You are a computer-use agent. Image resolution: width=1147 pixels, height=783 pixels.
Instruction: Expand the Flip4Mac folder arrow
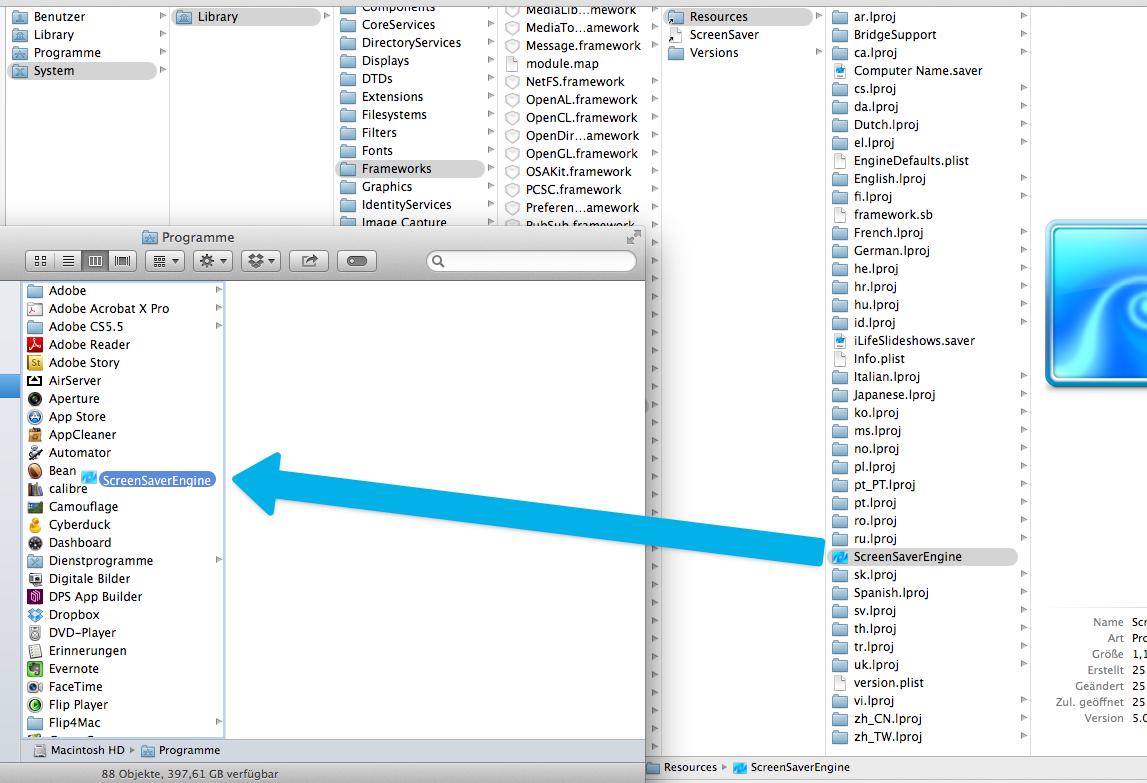pos(218,722)
